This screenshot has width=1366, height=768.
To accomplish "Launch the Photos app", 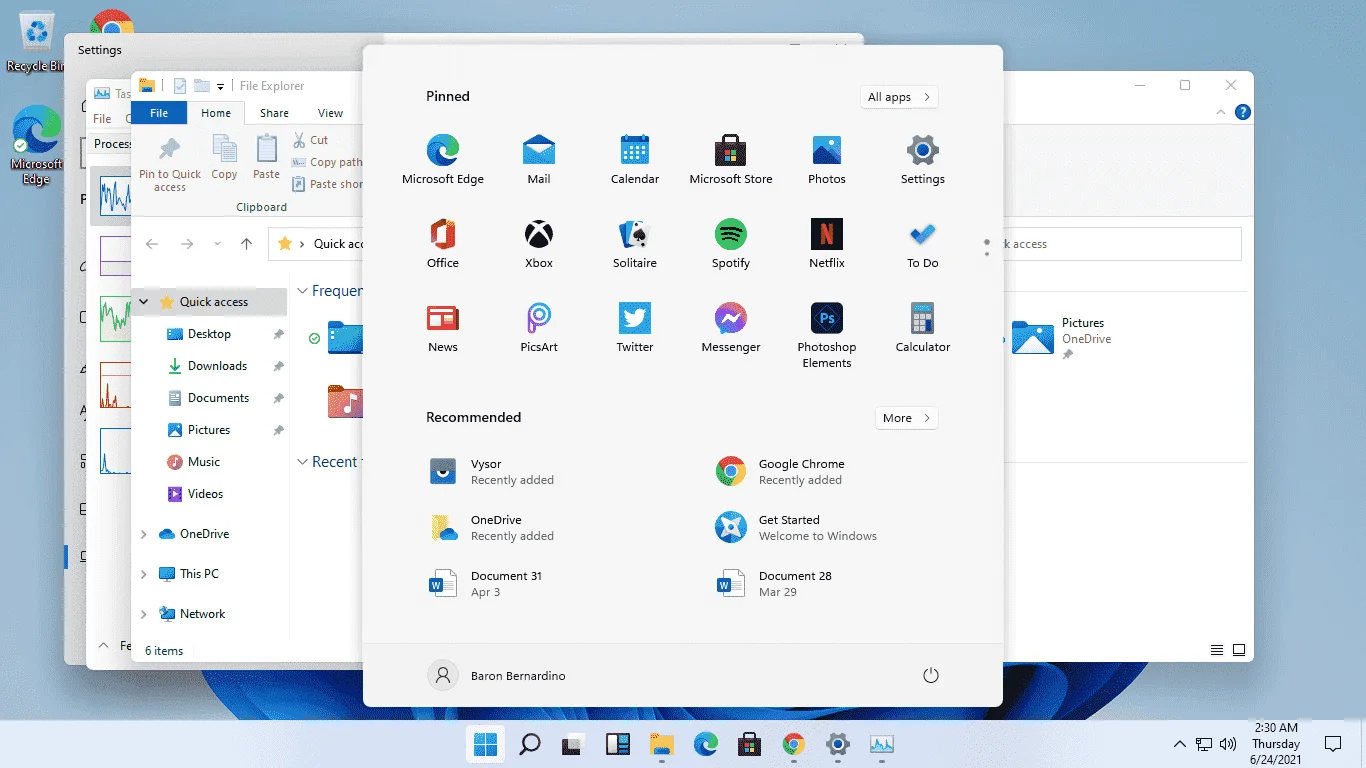I will [827, 160].
